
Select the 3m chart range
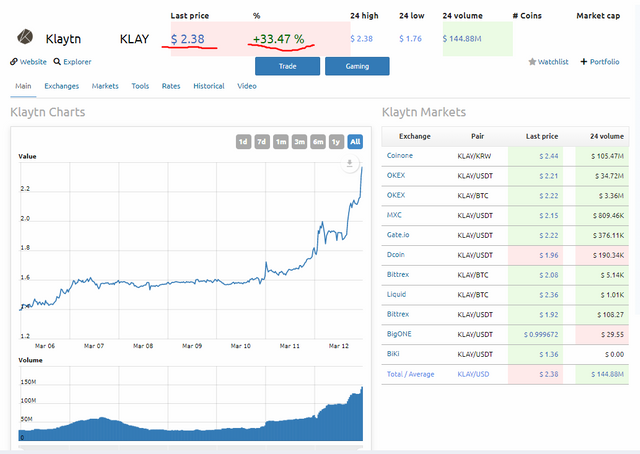(299, 142)
